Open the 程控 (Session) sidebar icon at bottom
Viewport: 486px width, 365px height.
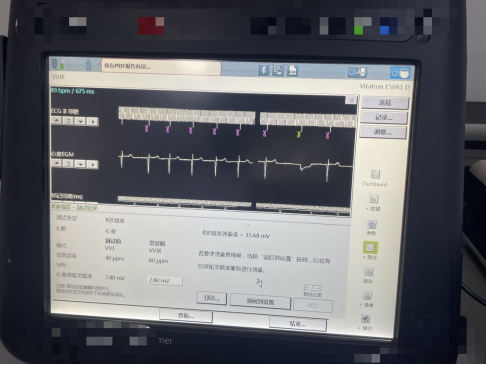(x=365, y=319)
